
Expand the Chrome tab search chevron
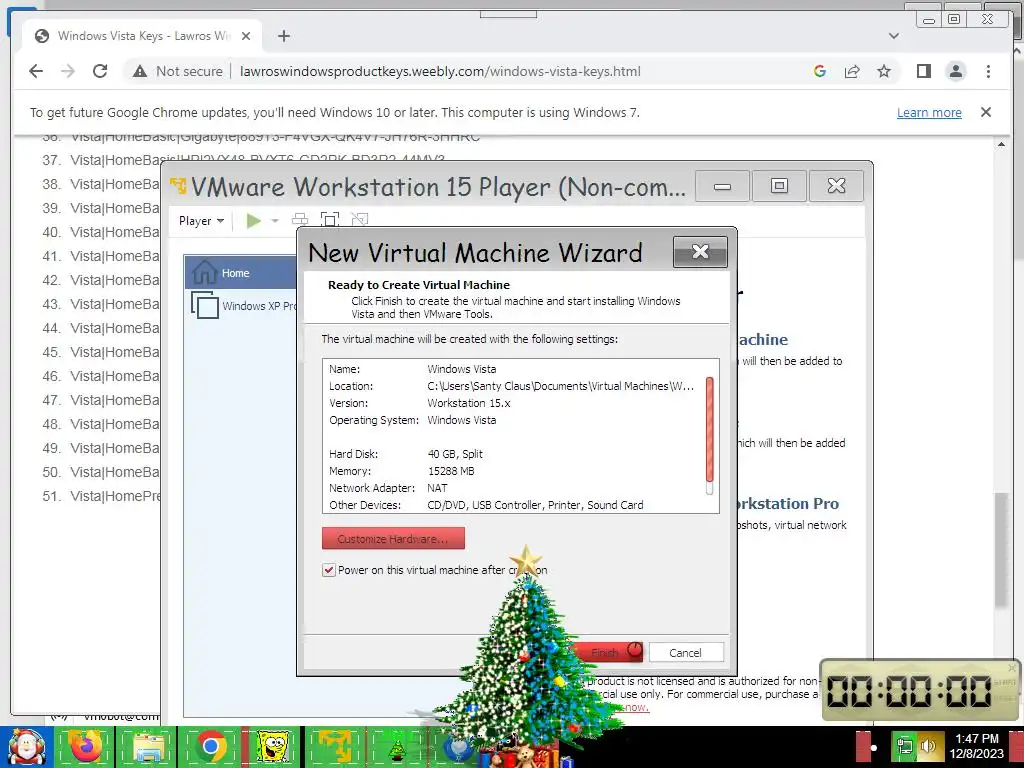(894, 36)
